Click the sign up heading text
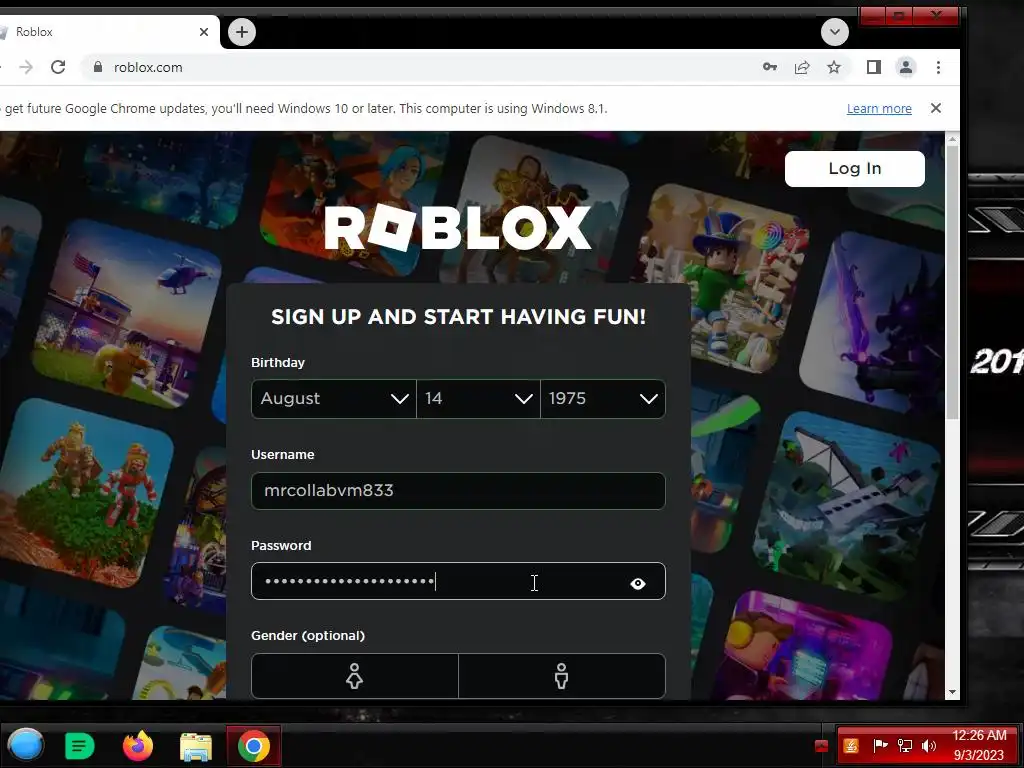The height and width of the screenshot is (768, 1024). 458,317
